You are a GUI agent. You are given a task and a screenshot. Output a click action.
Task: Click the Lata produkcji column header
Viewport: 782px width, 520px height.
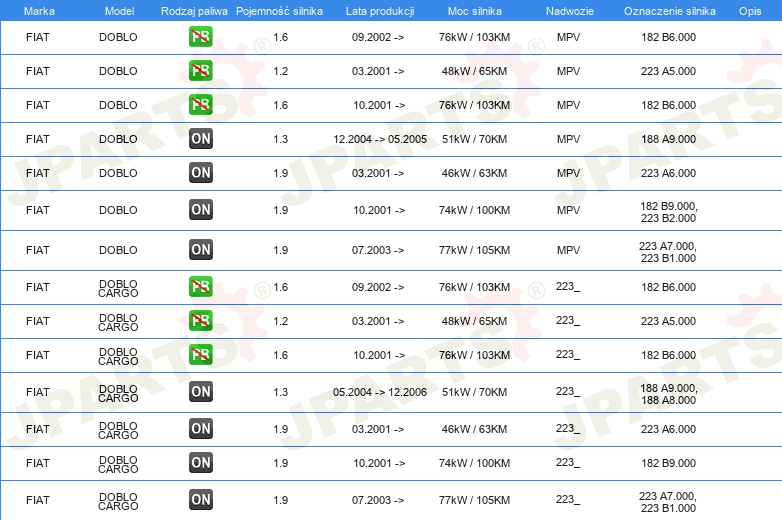pos(380,11)
